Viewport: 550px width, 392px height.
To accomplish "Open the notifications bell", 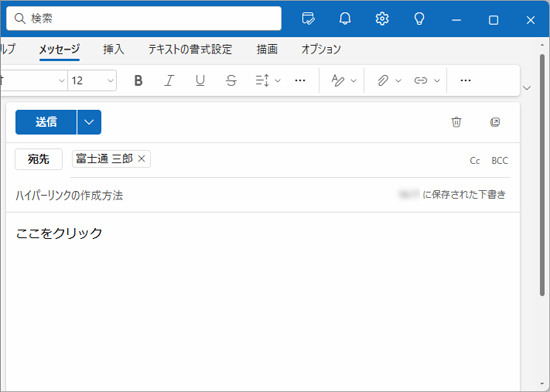I will 345,19.
